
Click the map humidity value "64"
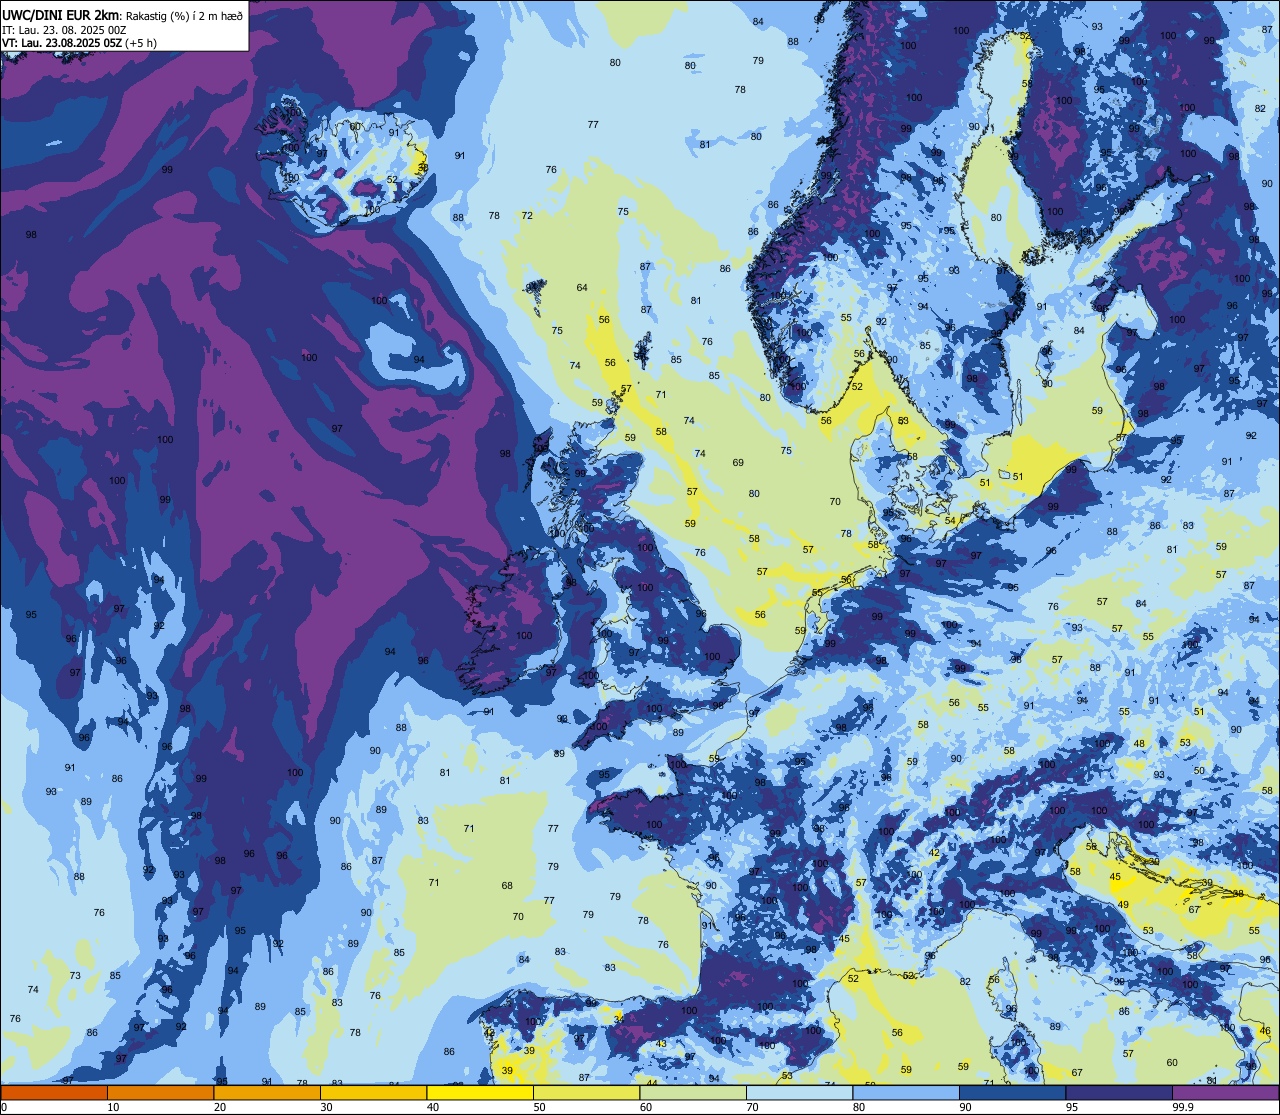582,288
